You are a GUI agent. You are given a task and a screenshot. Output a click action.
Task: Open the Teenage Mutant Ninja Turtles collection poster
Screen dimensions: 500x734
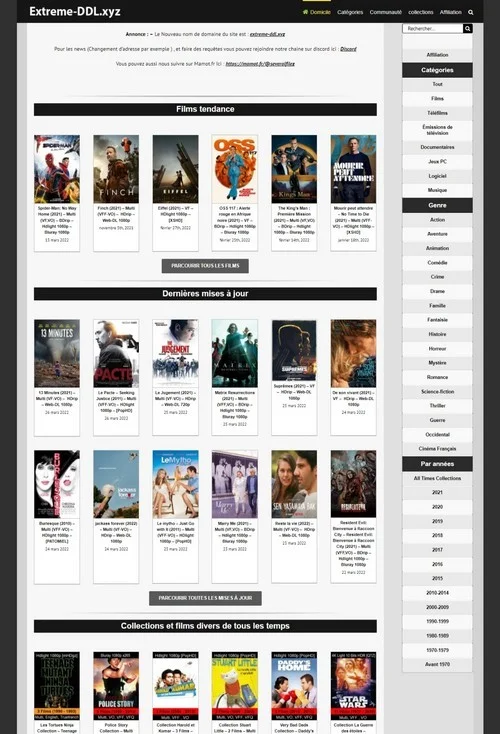click(x=57, y=686)
